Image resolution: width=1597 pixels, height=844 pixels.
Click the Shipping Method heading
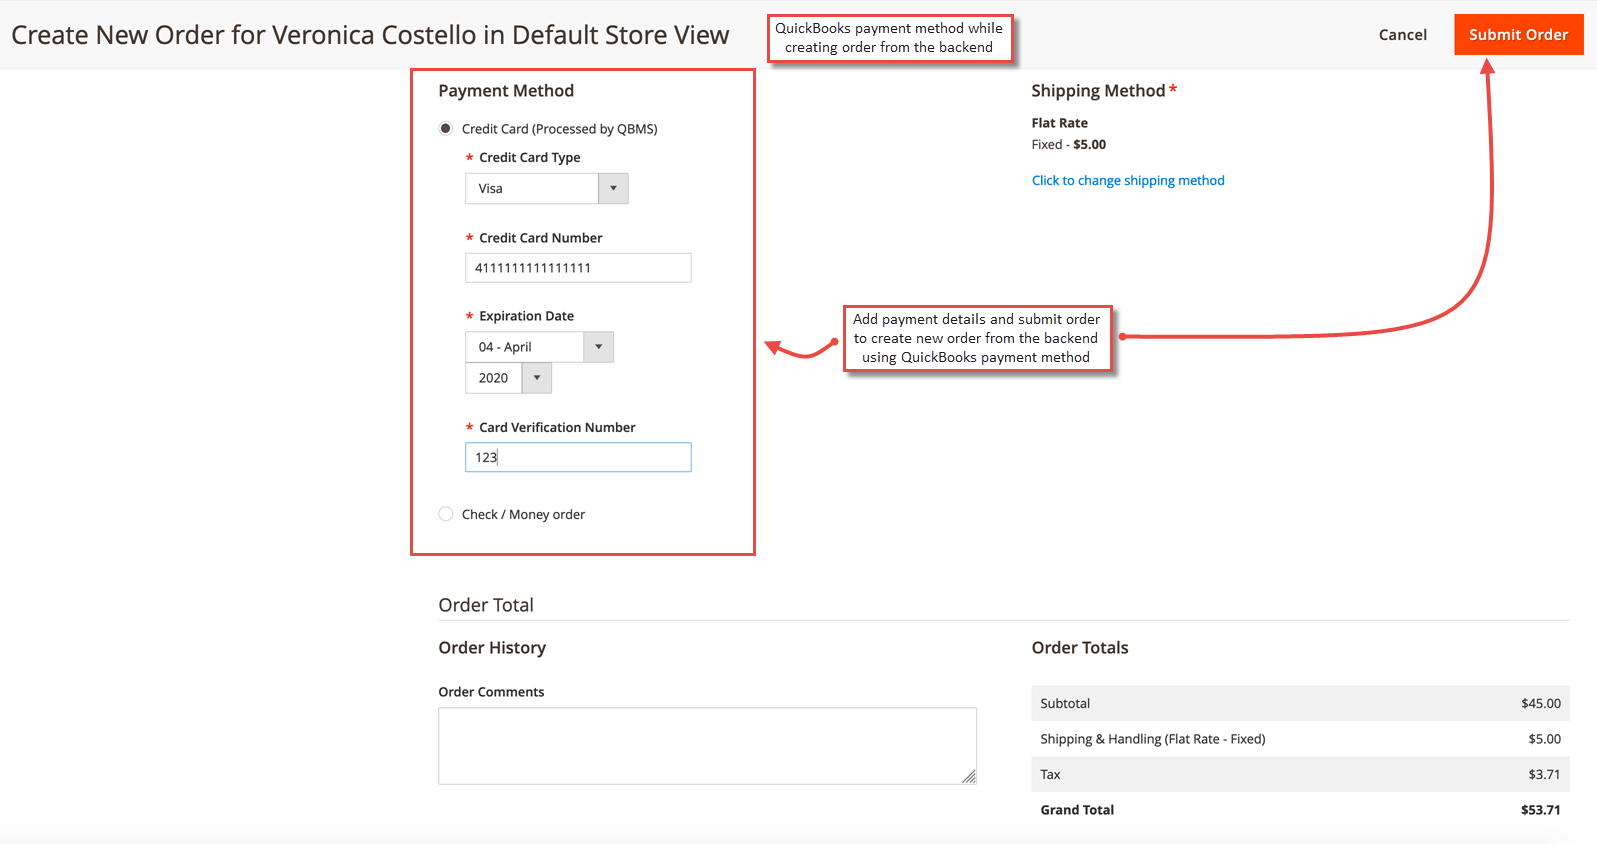1098,90
